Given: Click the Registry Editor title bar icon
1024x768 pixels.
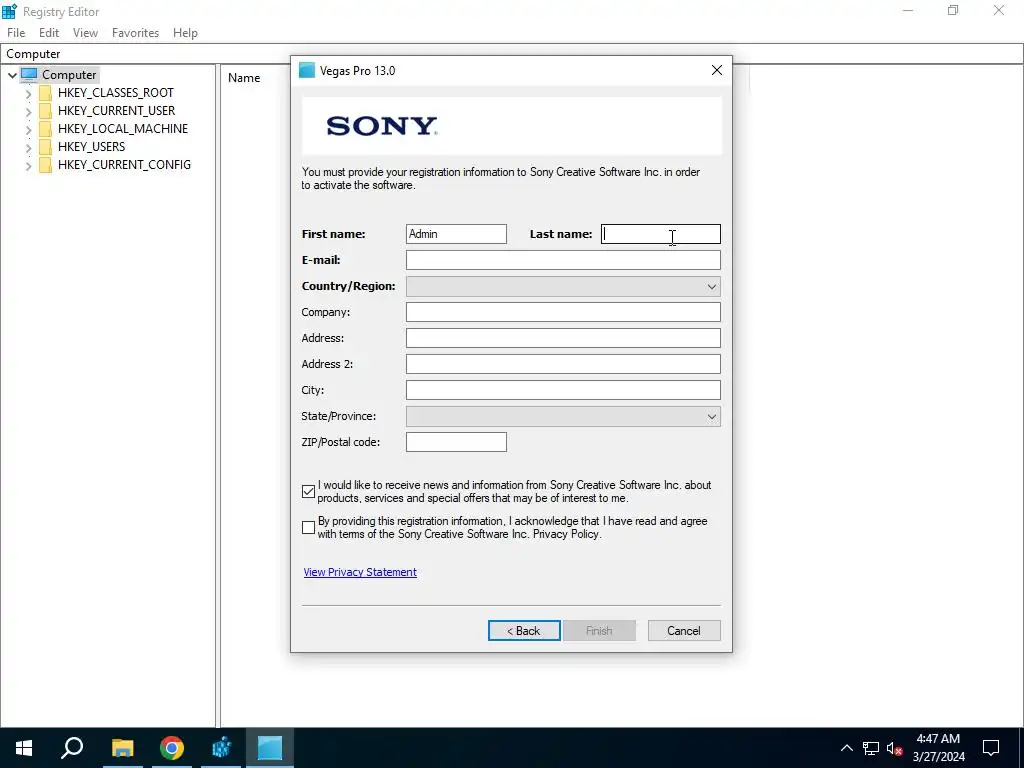Looking at the screenshot, I should (x=9, y=11).
